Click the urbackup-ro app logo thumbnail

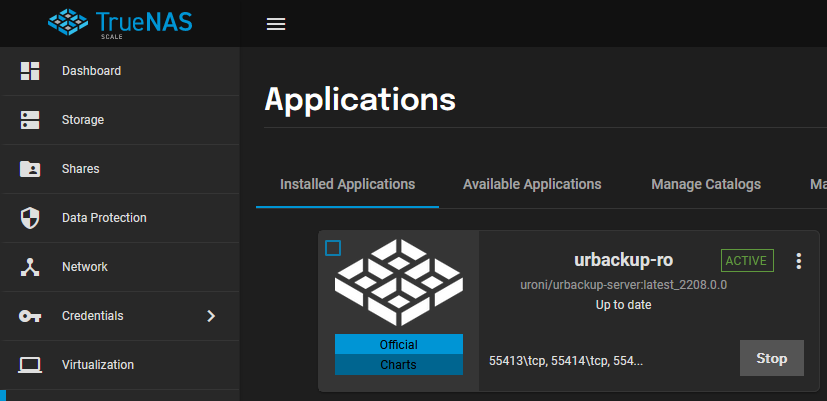tap(399, 282)
